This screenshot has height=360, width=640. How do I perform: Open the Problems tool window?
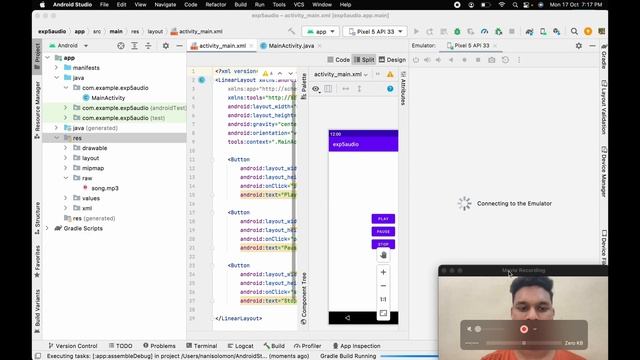pyautogui.click(x=159, y=346)
